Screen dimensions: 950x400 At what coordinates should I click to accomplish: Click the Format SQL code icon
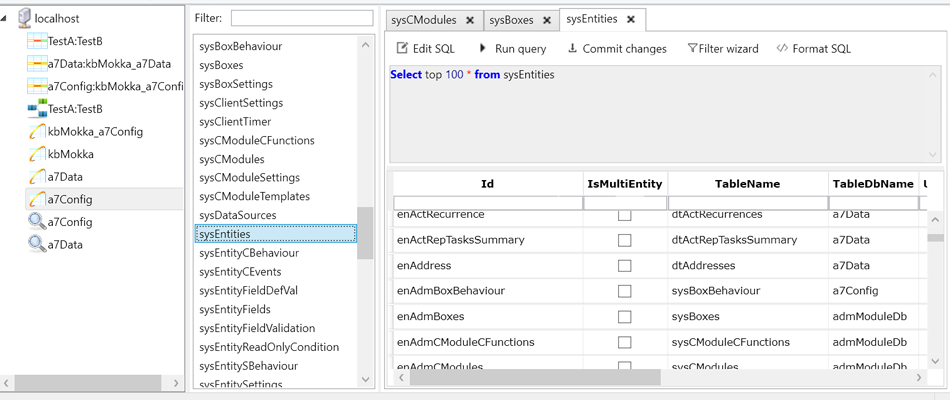(x=782, y=48)
